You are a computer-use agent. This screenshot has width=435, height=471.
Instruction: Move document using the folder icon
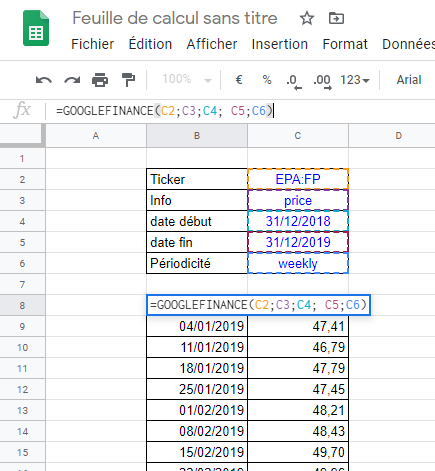[336, 18]
